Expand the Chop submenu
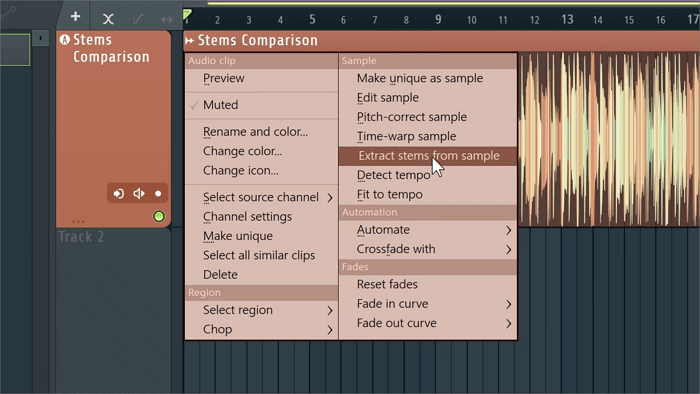Screen dimensions: 700x394 [261, 329]
